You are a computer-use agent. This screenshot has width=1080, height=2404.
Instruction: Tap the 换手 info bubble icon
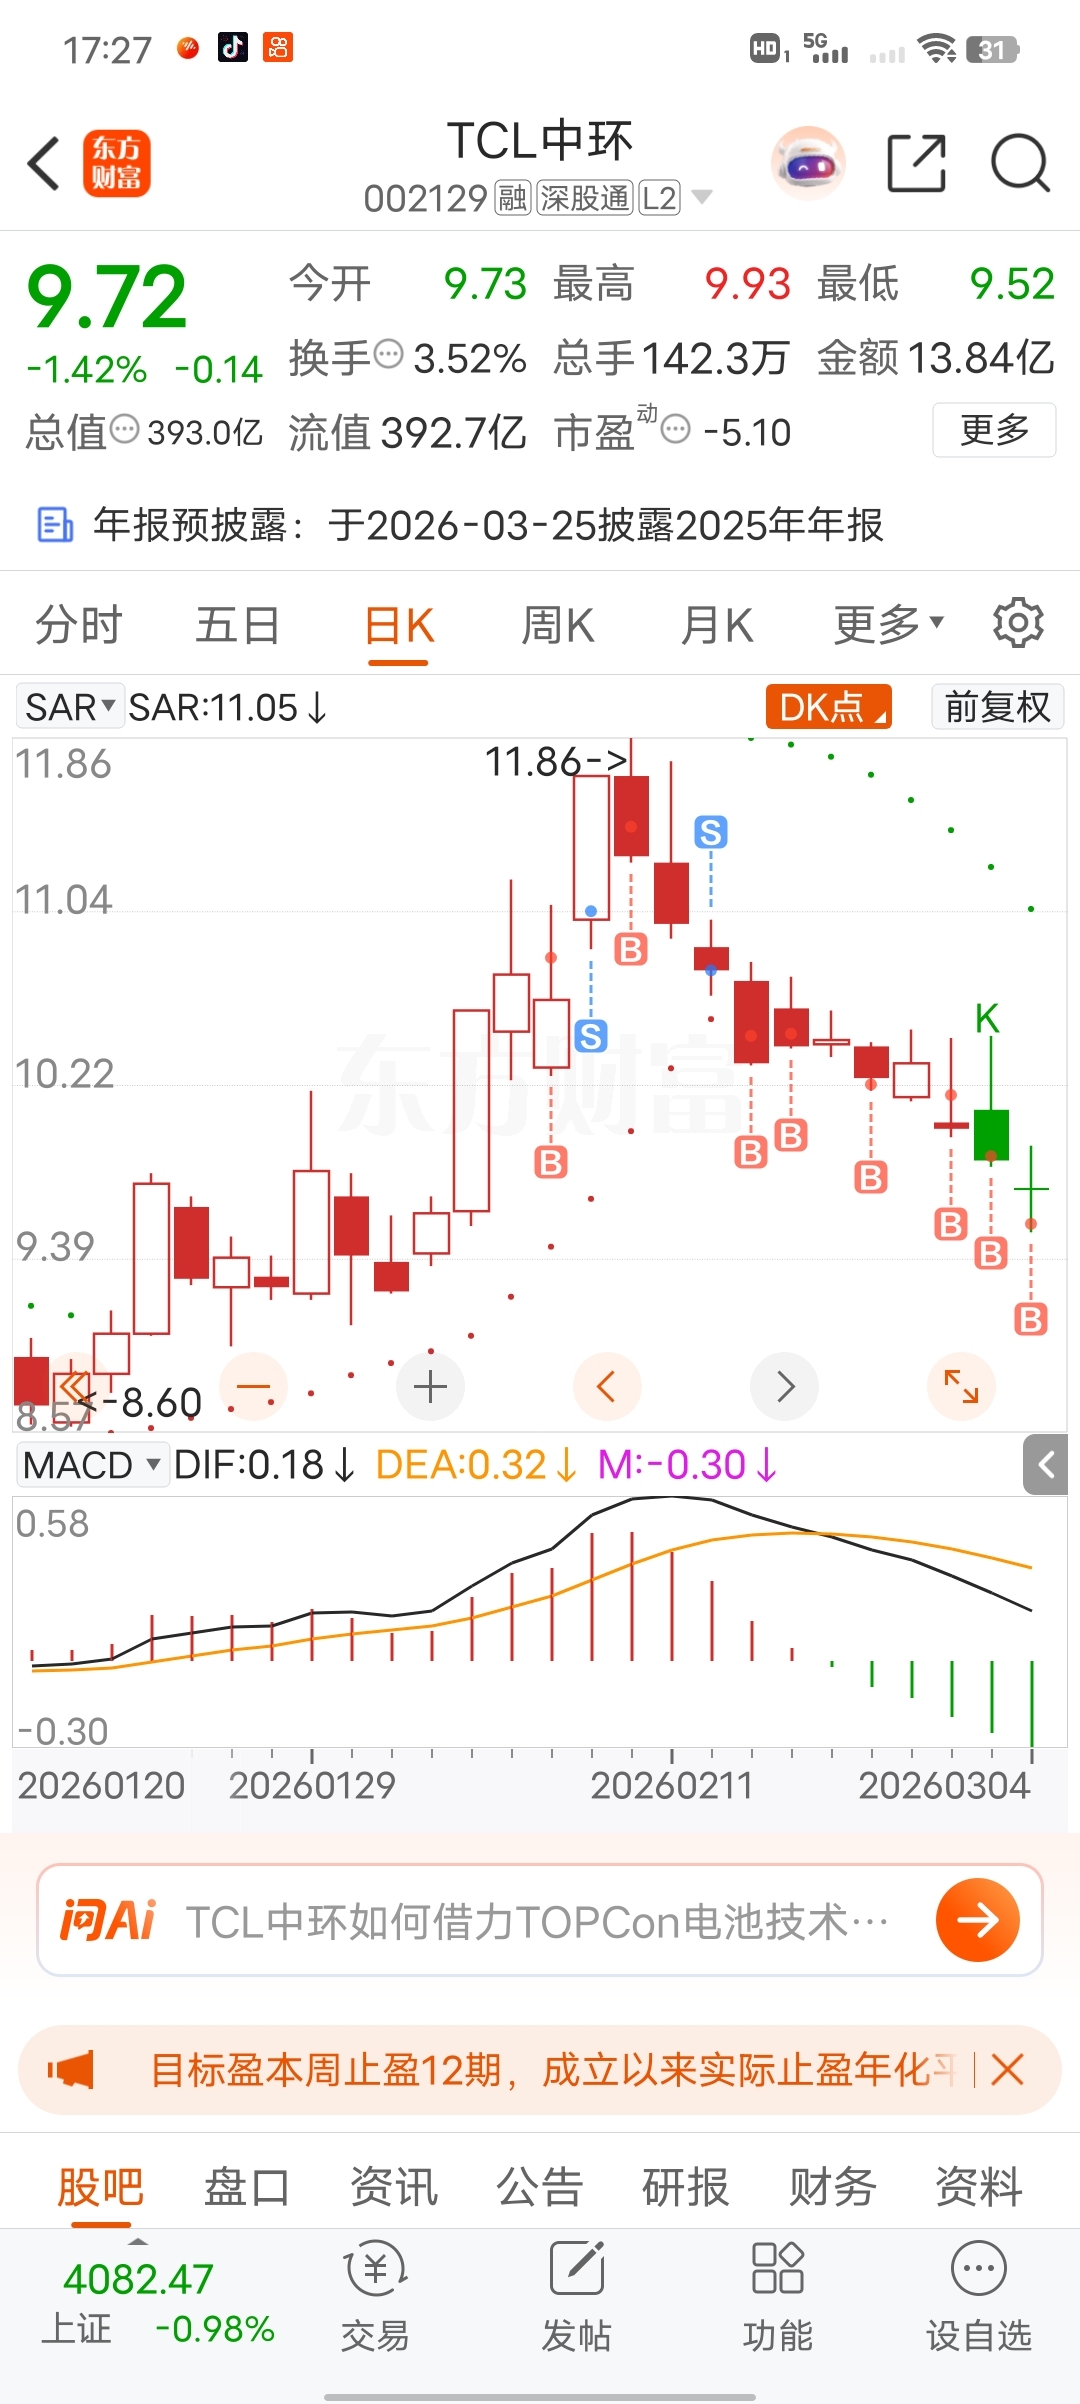(388, 353)
